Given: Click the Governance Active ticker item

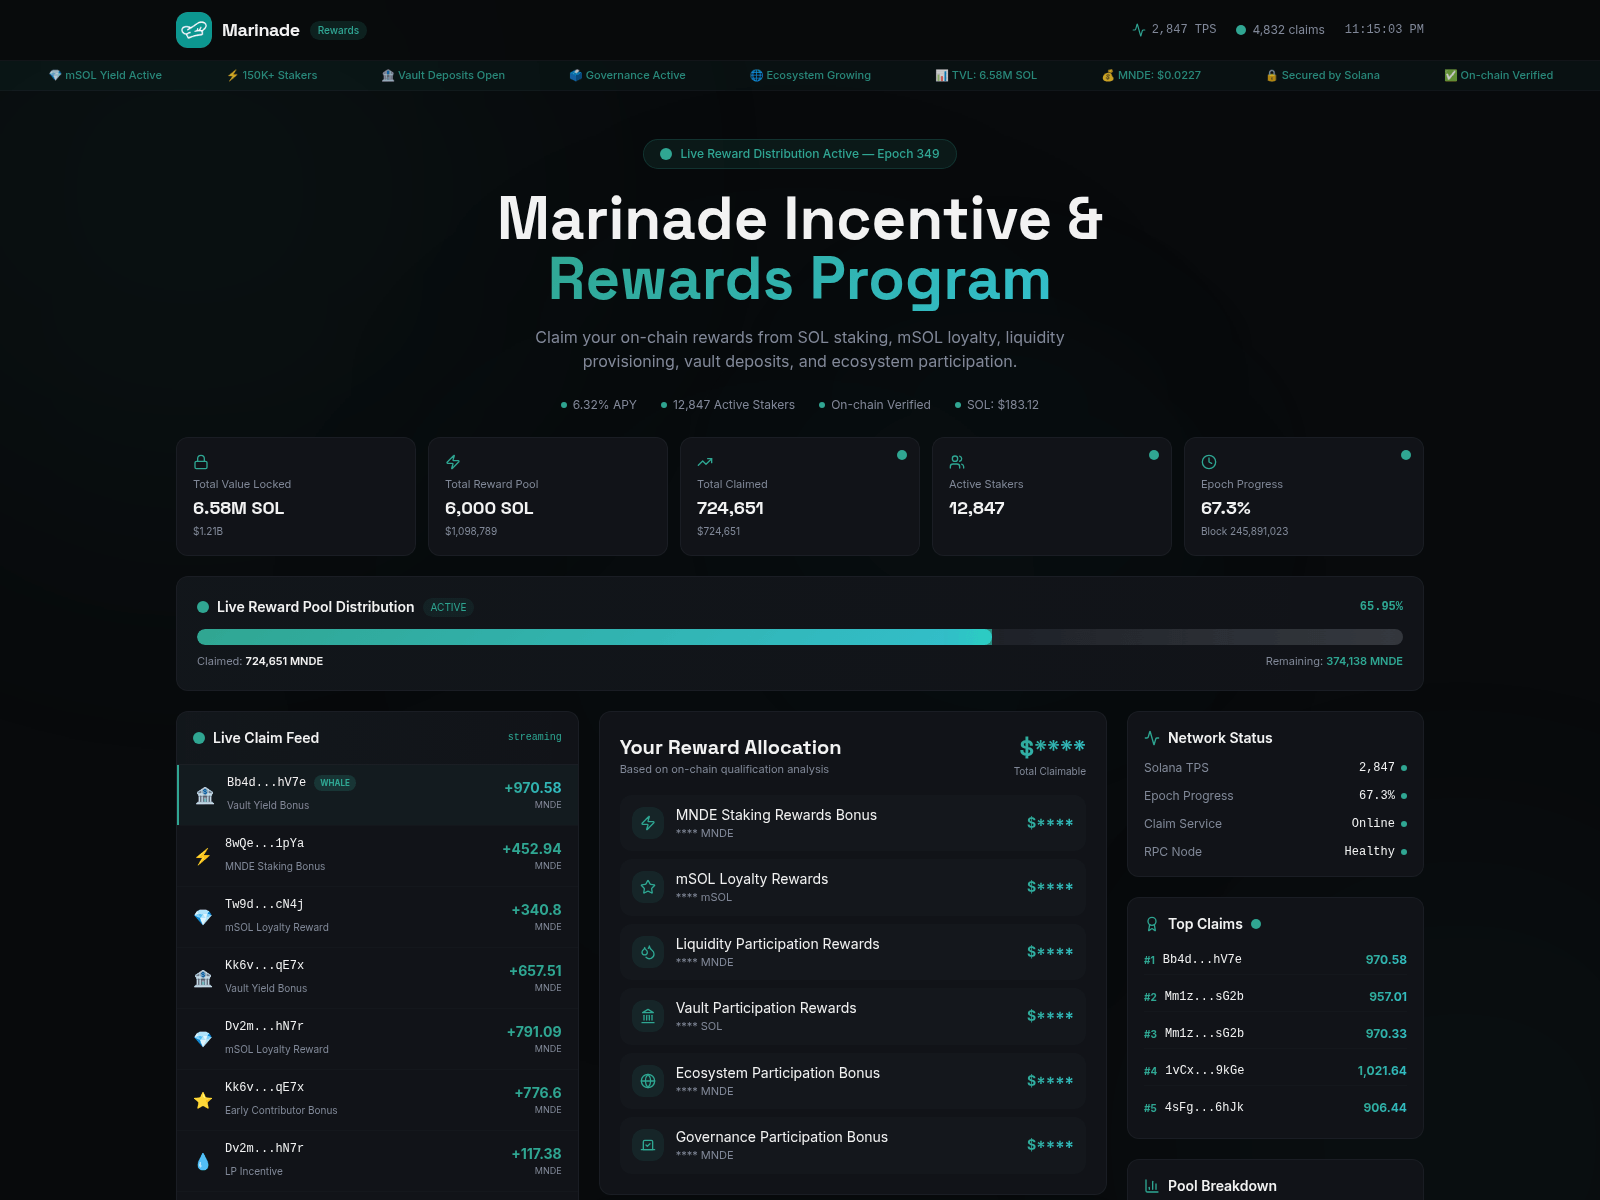Looking at the screenshot, I should [627, 75].
